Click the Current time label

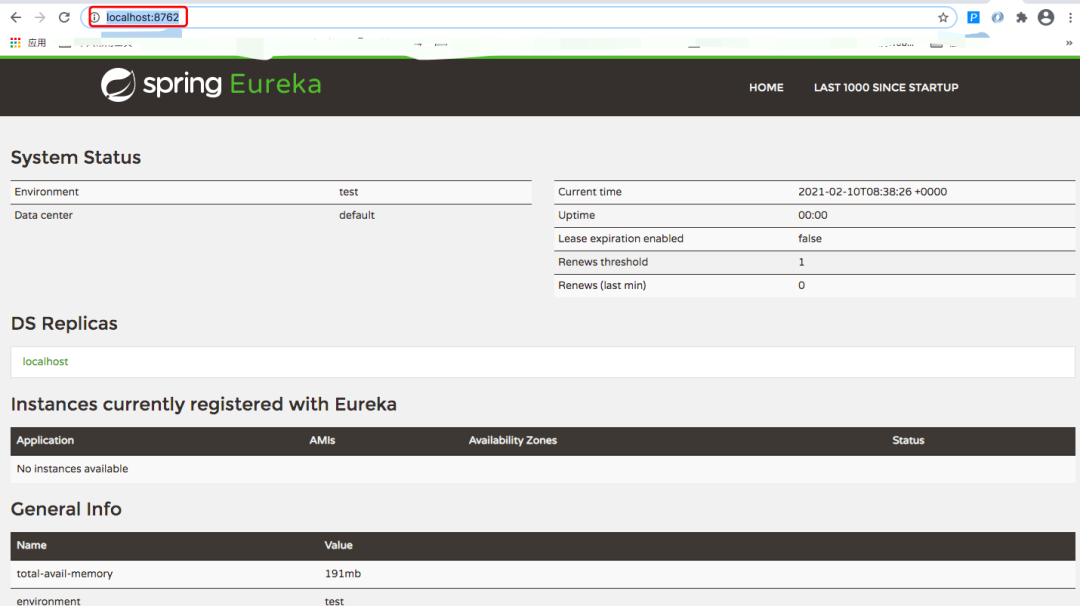tap(590, 192)
